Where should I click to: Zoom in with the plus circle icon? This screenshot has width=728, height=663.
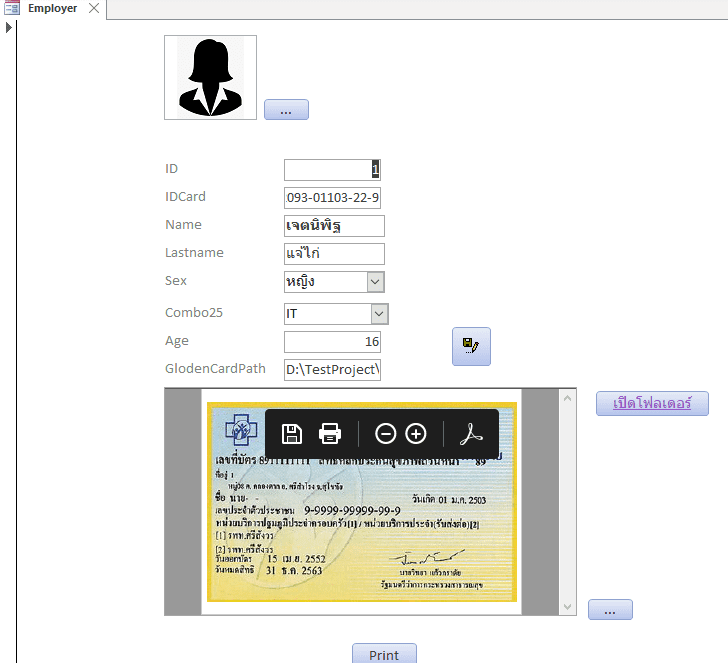click(416, 434)
